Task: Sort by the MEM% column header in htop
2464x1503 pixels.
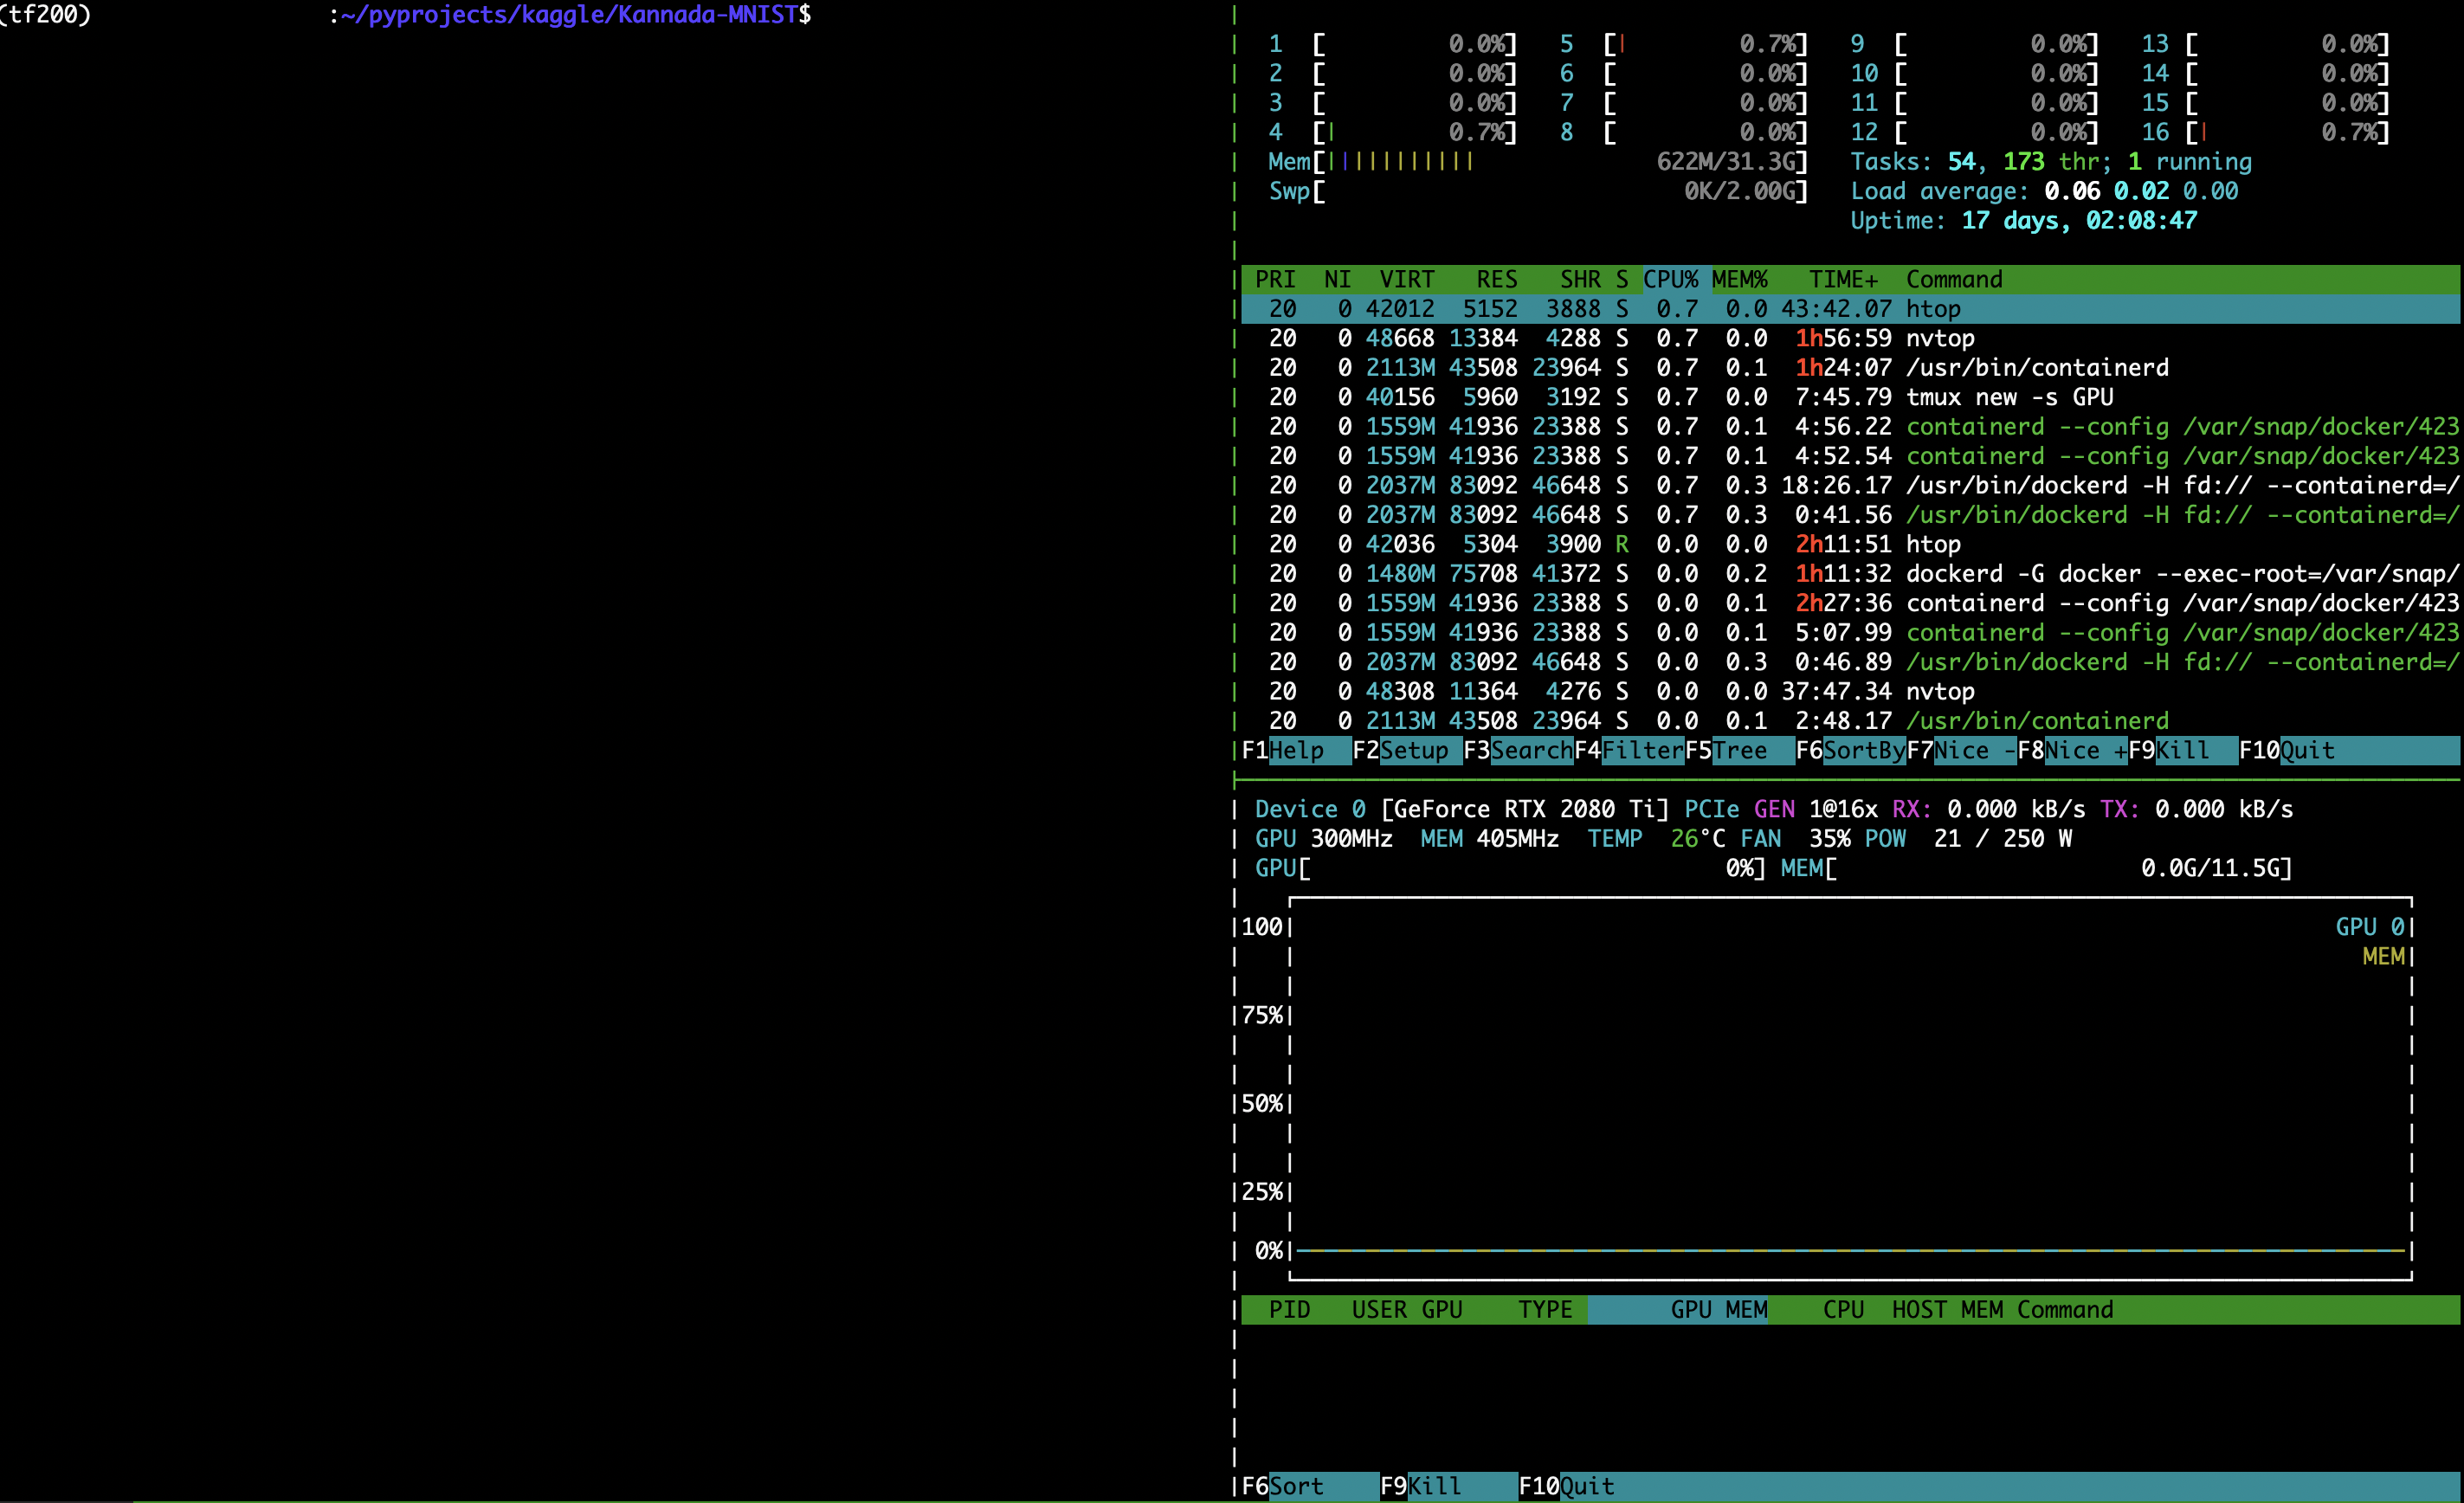Action: coord(1740,280)
